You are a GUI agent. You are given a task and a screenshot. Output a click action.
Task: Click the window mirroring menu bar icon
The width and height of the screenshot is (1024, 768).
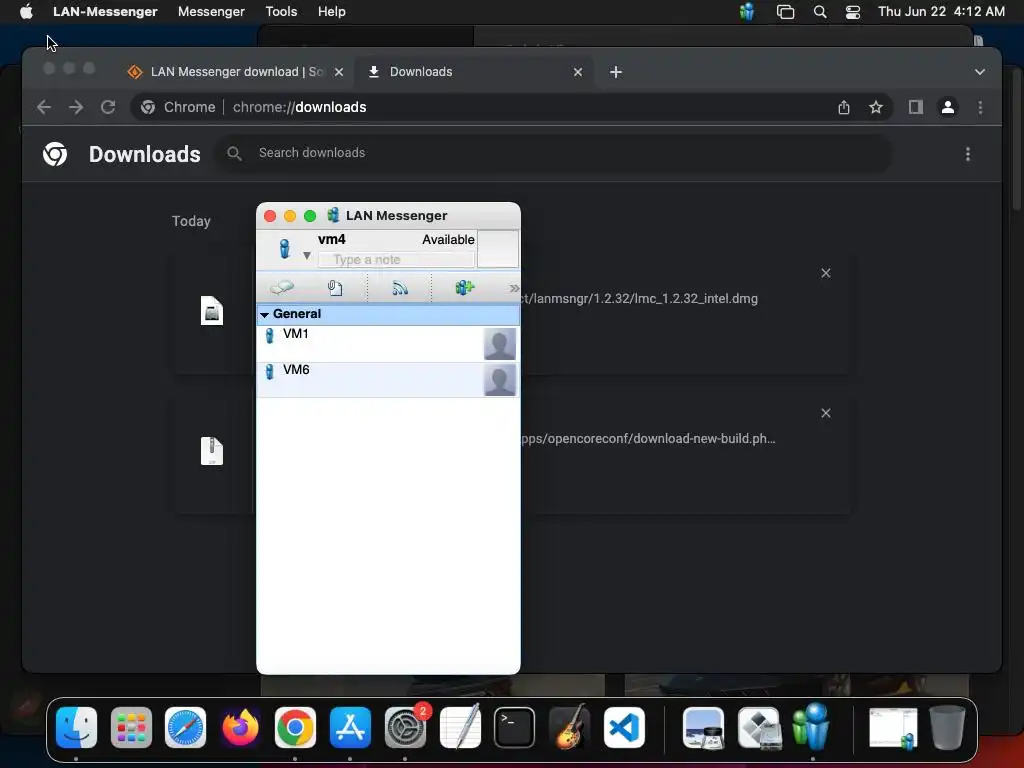coord(785,12)
